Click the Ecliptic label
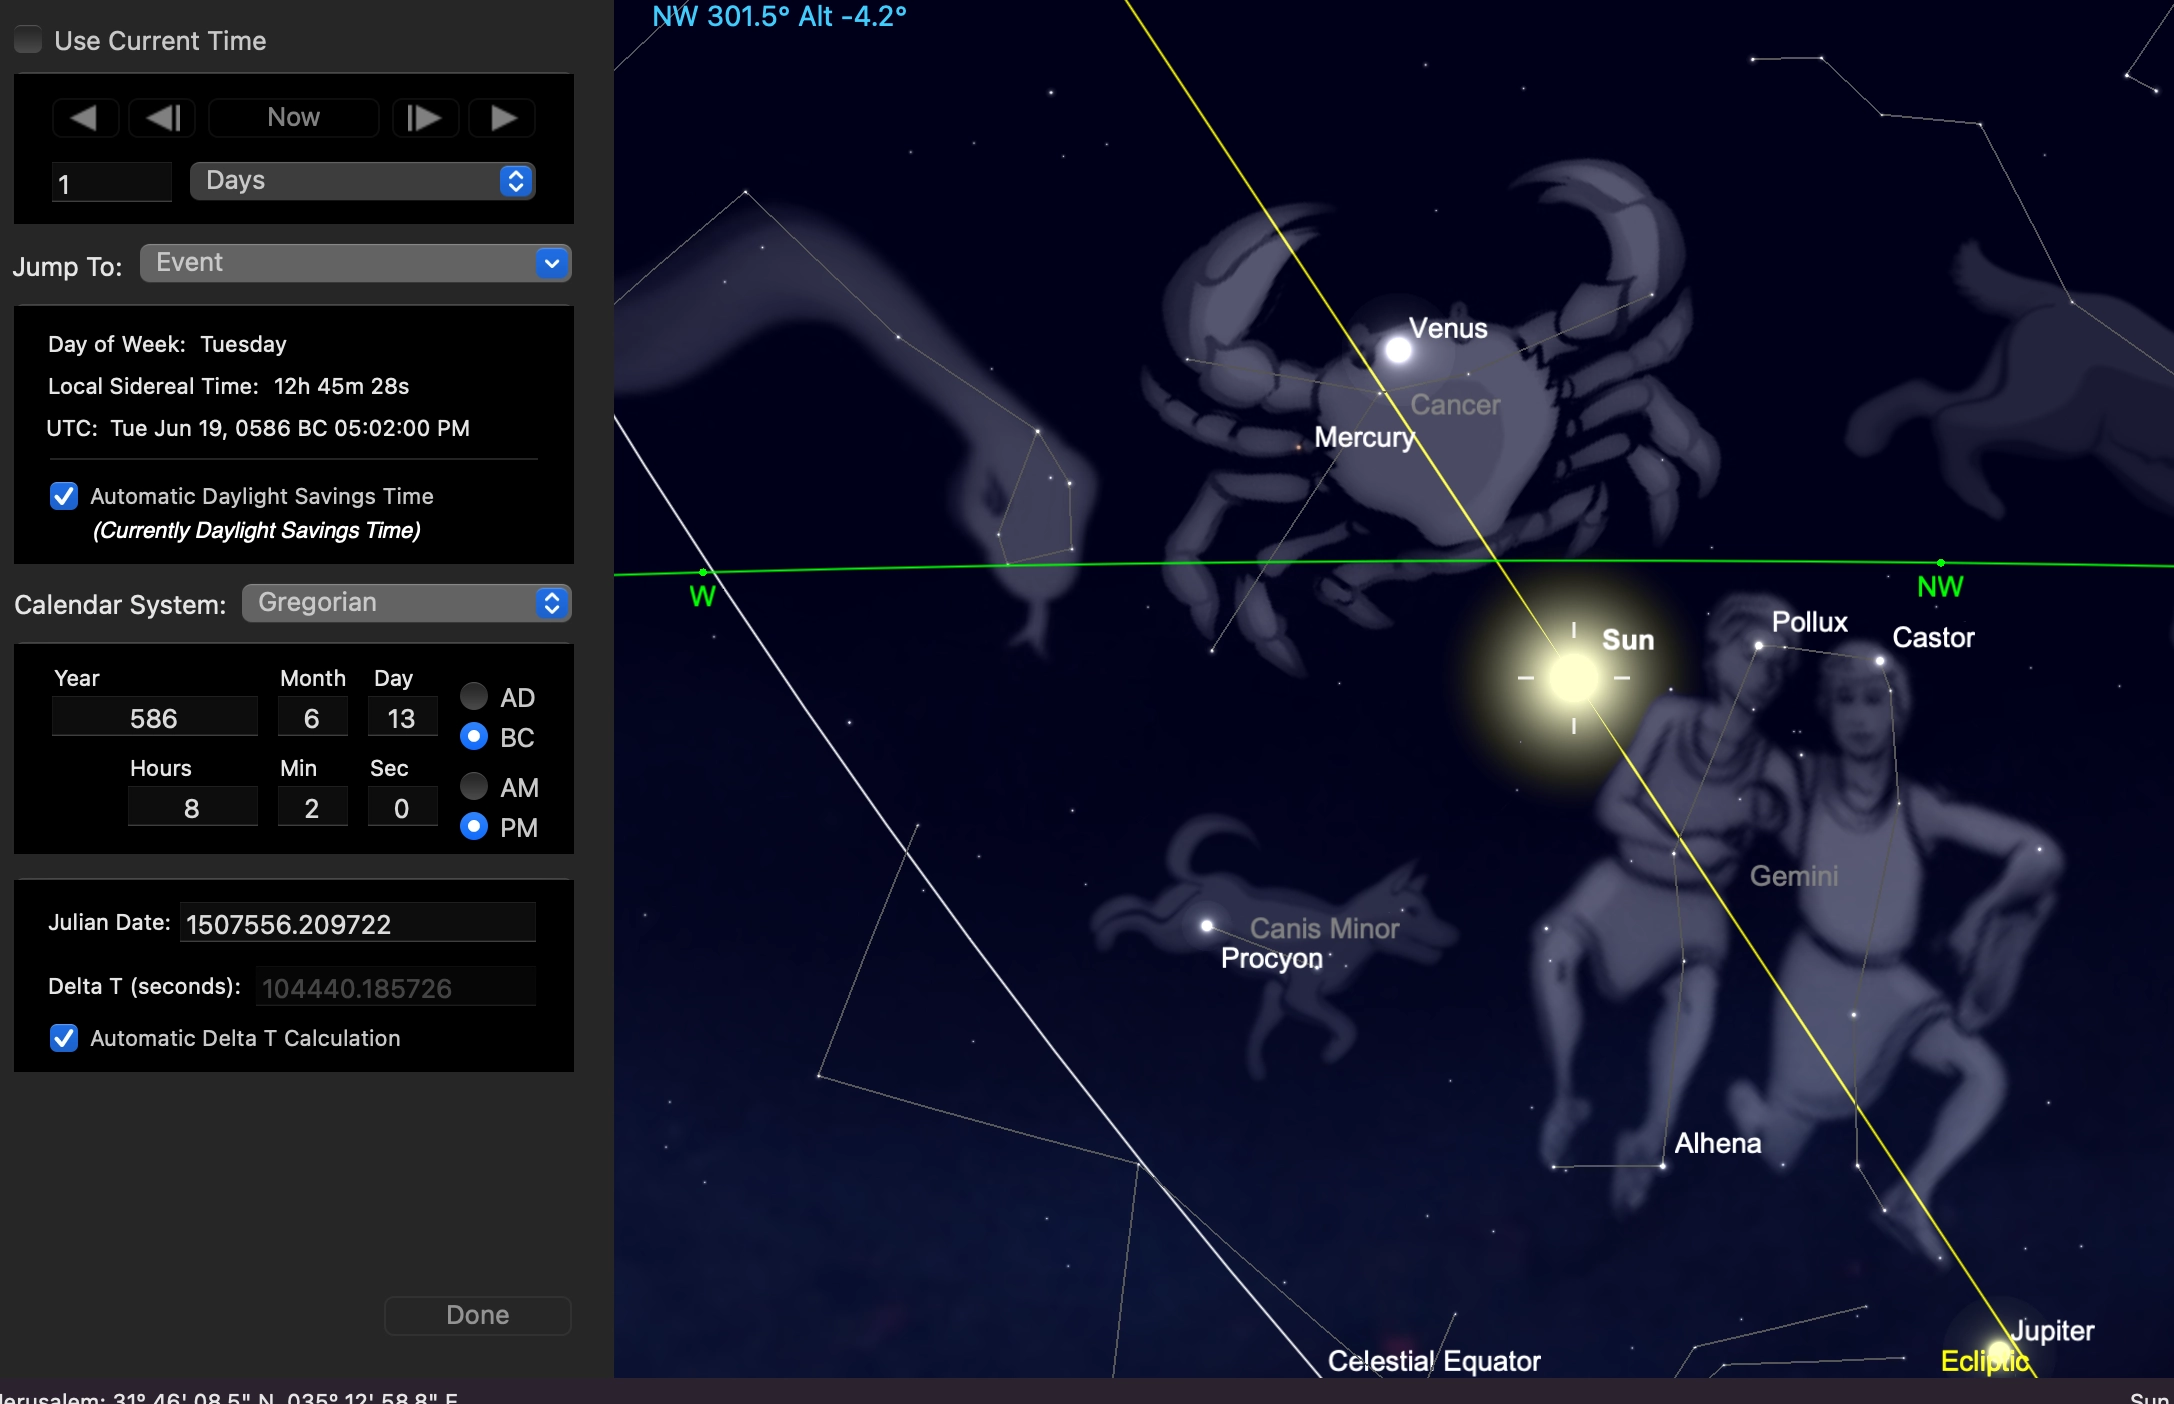Viewport: 2174px width, 1404px height. (1984, 1361)
